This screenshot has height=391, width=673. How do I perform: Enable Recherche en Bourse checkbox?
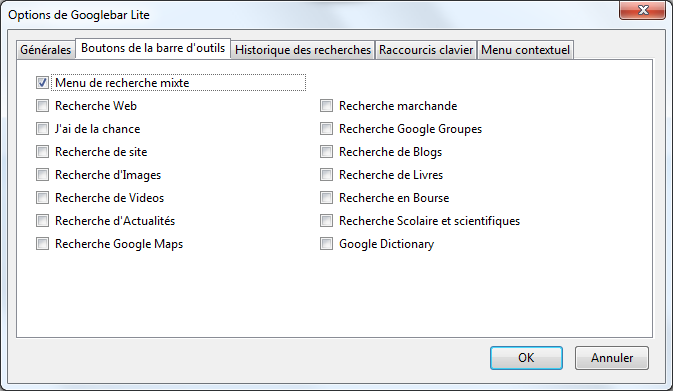click(326, 197)
